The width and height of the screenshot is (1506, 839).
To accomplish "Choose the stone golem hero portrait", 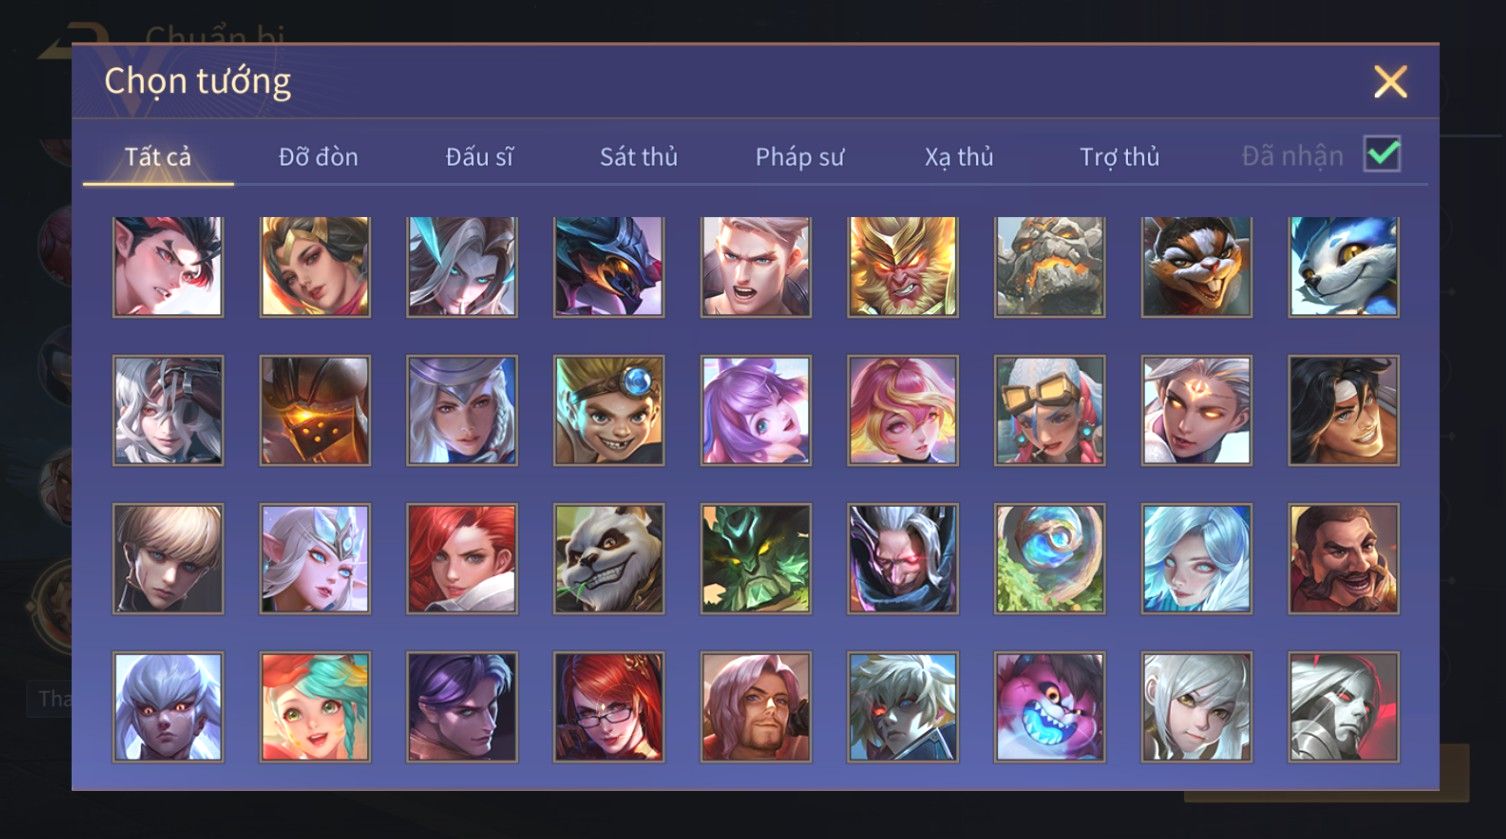I will pyautogui.click(x=1050, y=267).
